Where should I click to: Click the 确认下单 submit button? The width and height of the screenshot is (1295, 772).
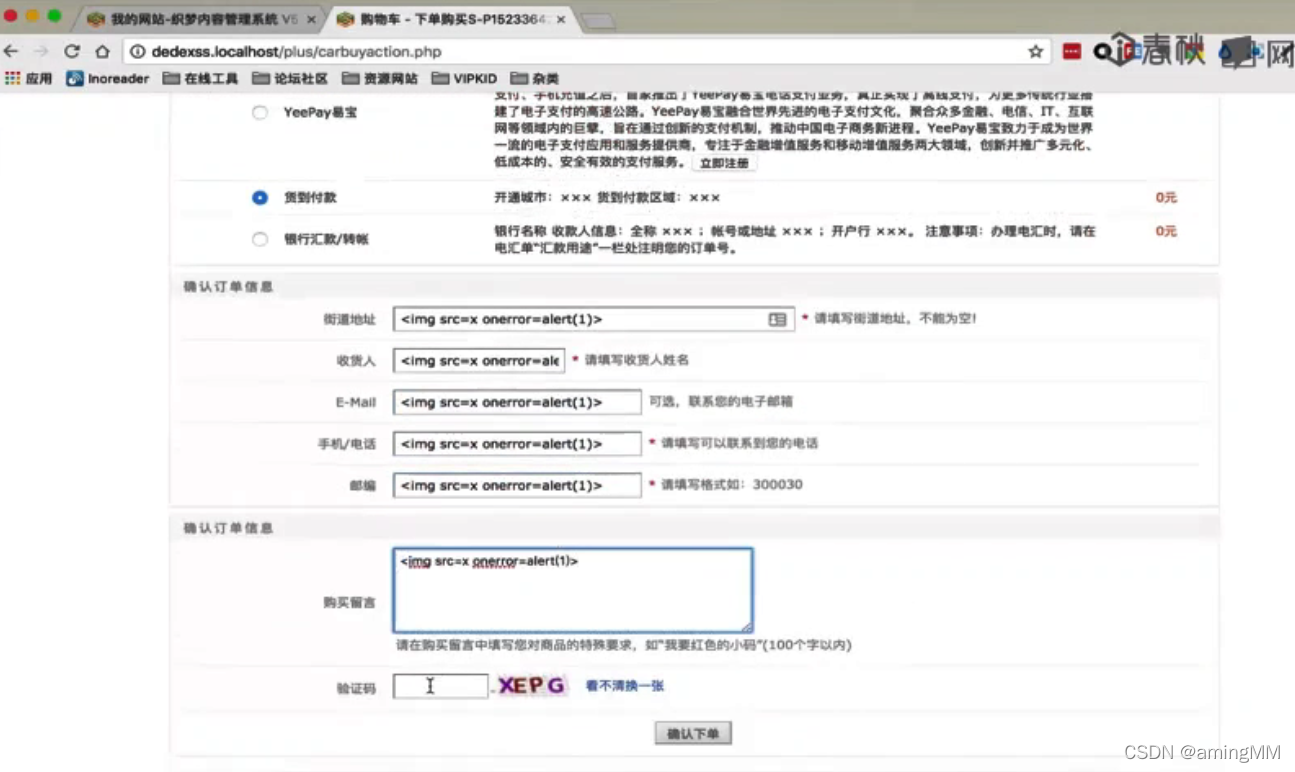pyautogui.click(x=693, y=733)
